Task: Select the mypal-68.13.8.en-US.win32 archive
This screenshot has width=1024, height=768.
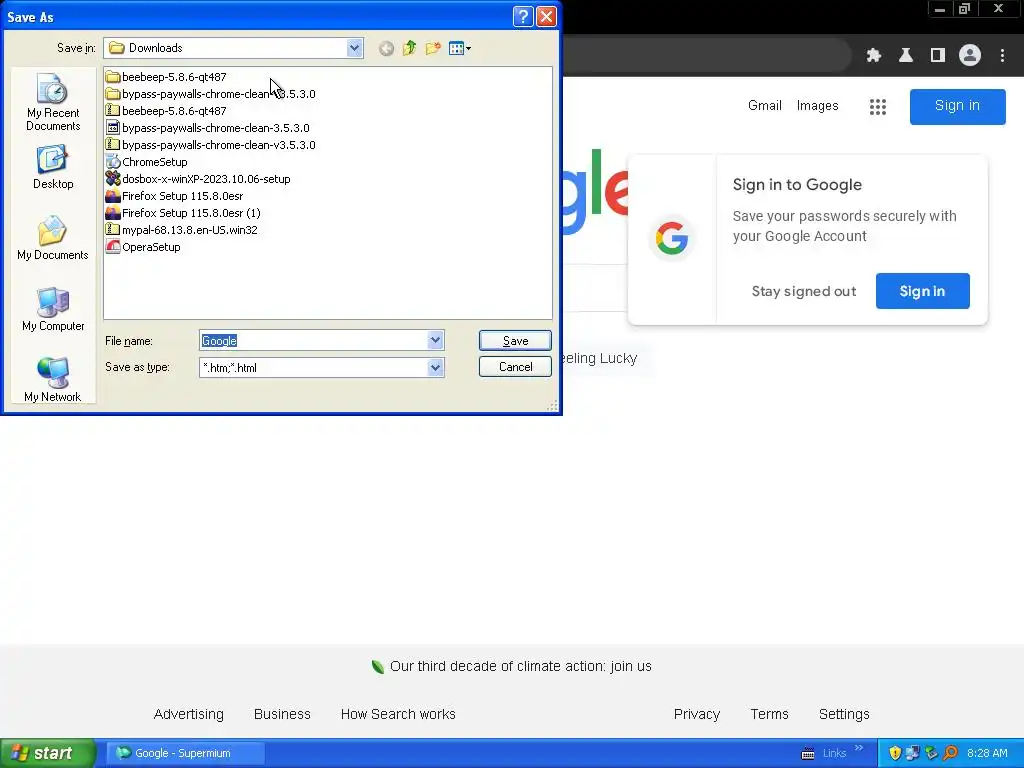Action: pyautogui.click(x=182, y=230)
